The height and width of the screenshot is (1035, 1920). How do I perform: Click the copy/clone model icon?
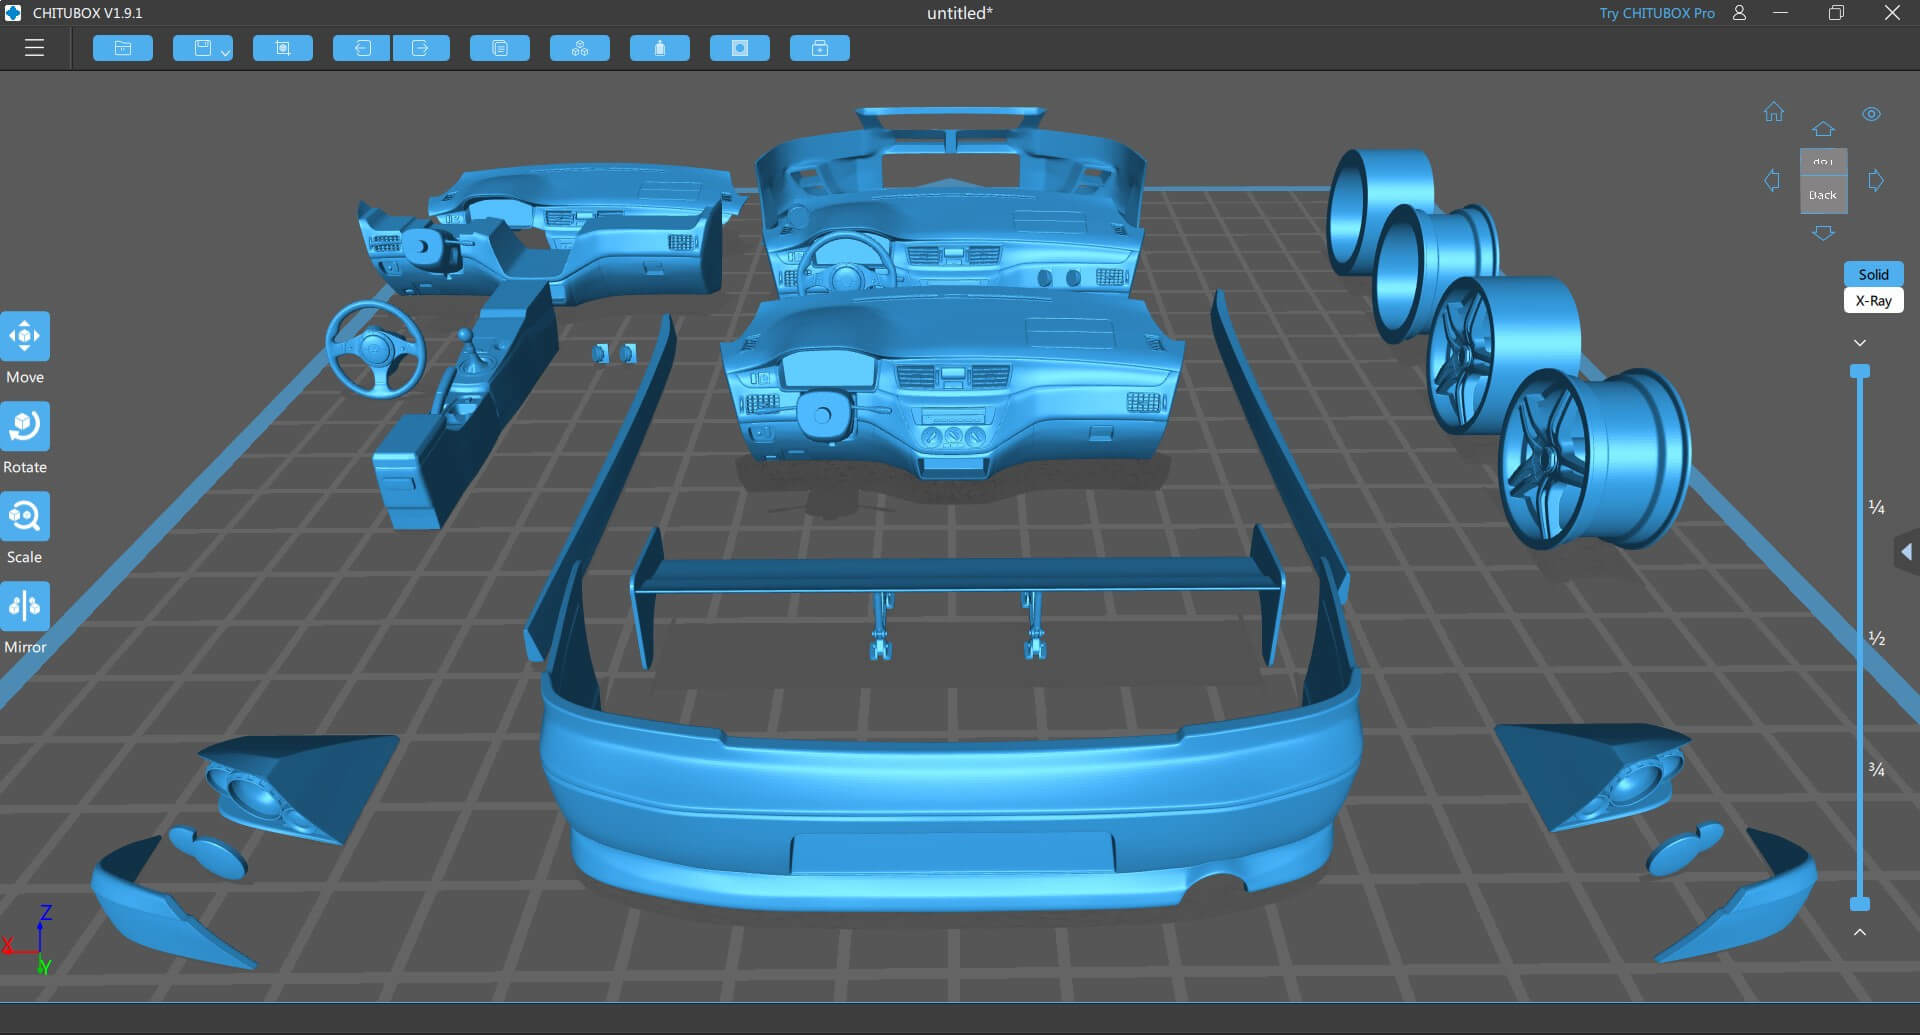[x=500, y=48]
